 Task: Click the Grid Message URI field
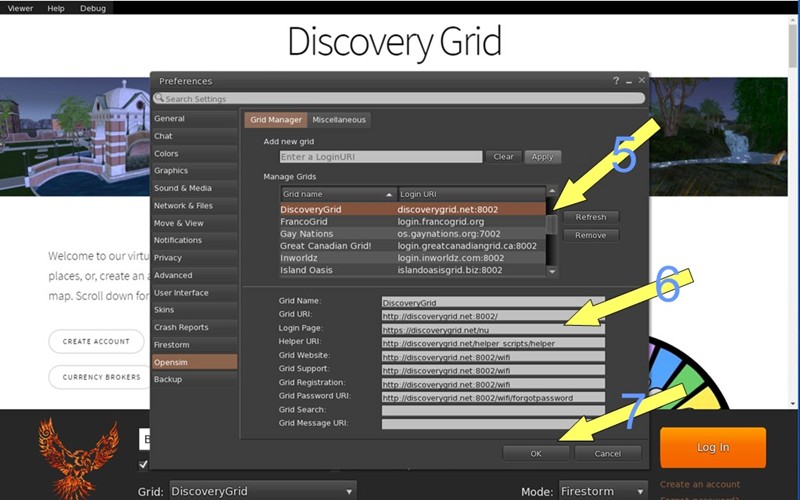pos(493,424)
